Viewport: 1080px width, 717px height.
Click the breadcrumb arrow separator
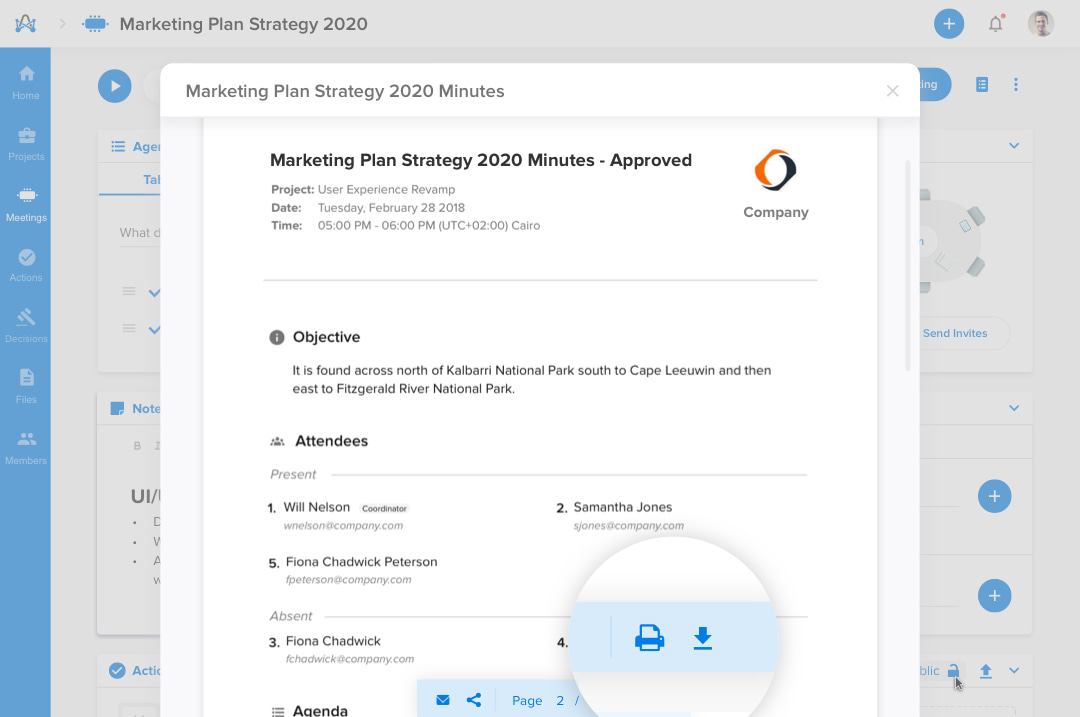[x=62, y=24]
